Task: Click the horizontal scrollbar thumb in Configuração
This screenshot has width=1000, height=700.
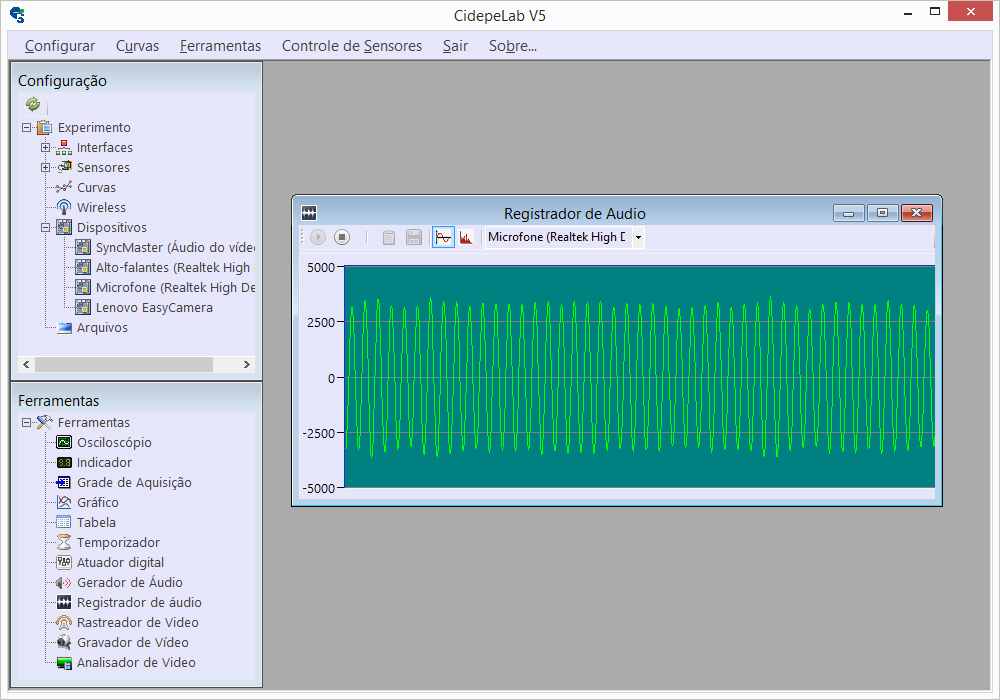Action: (124, 364)
